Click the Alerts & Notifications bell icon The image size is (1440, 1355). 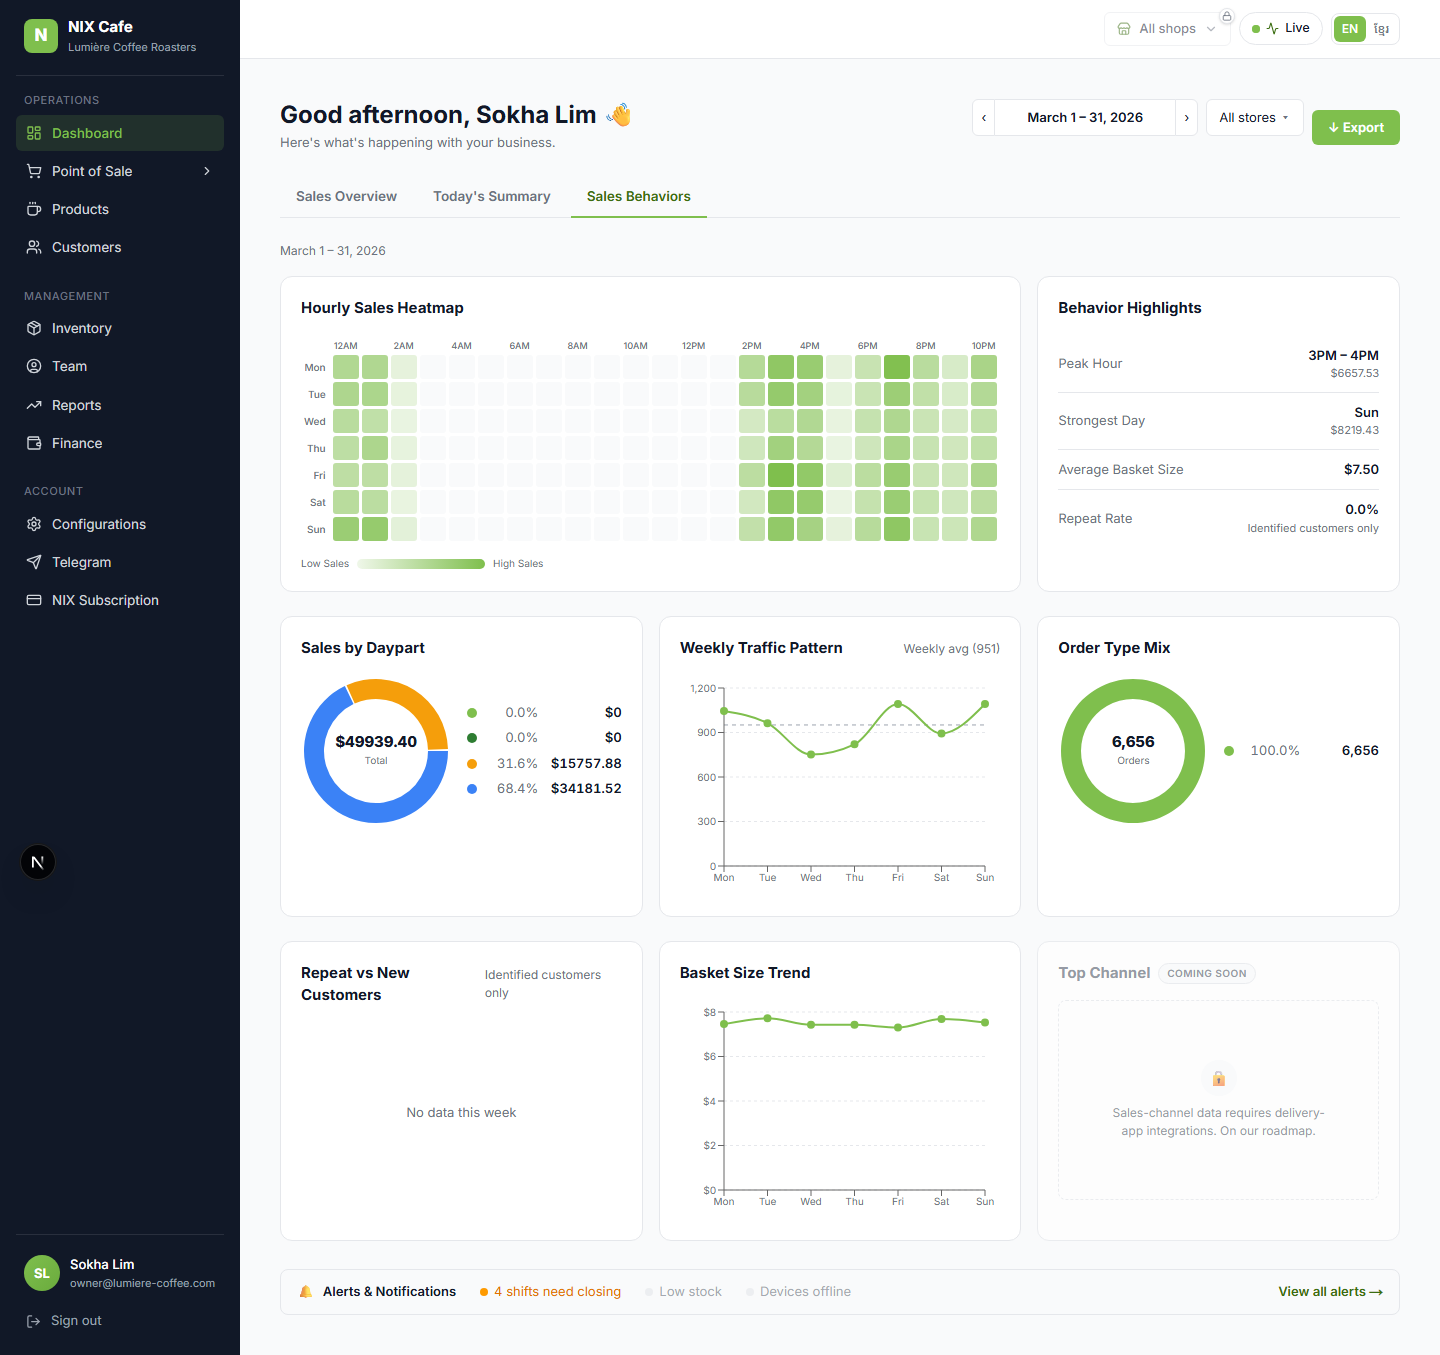pyautogui.click(x=306, y=1292)
